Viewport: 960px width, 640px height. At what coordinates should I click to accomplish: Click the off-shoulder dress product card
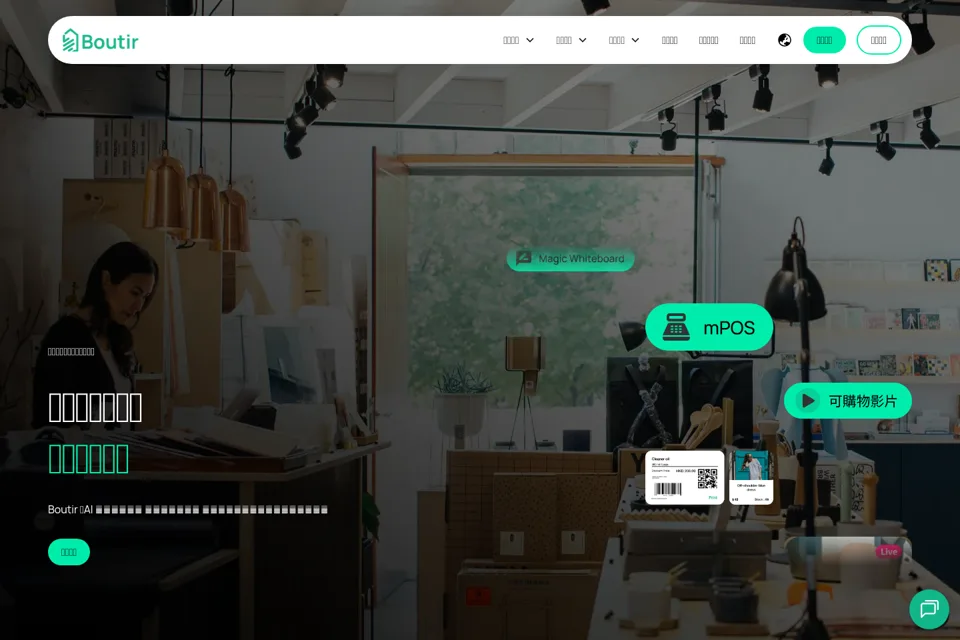[751, 477]
